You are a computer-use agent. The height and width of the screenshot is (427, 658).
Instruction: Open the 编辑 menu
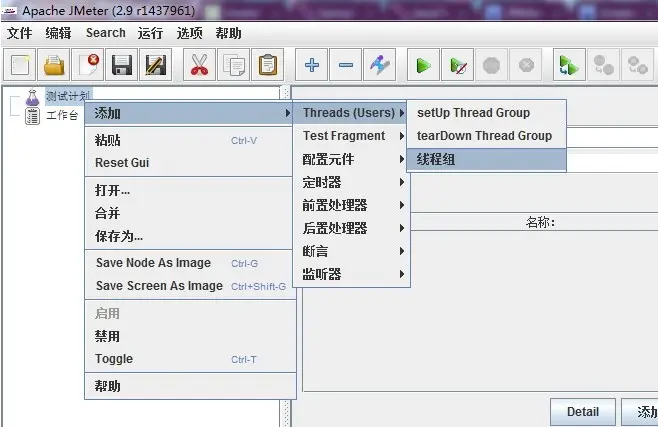58,33
